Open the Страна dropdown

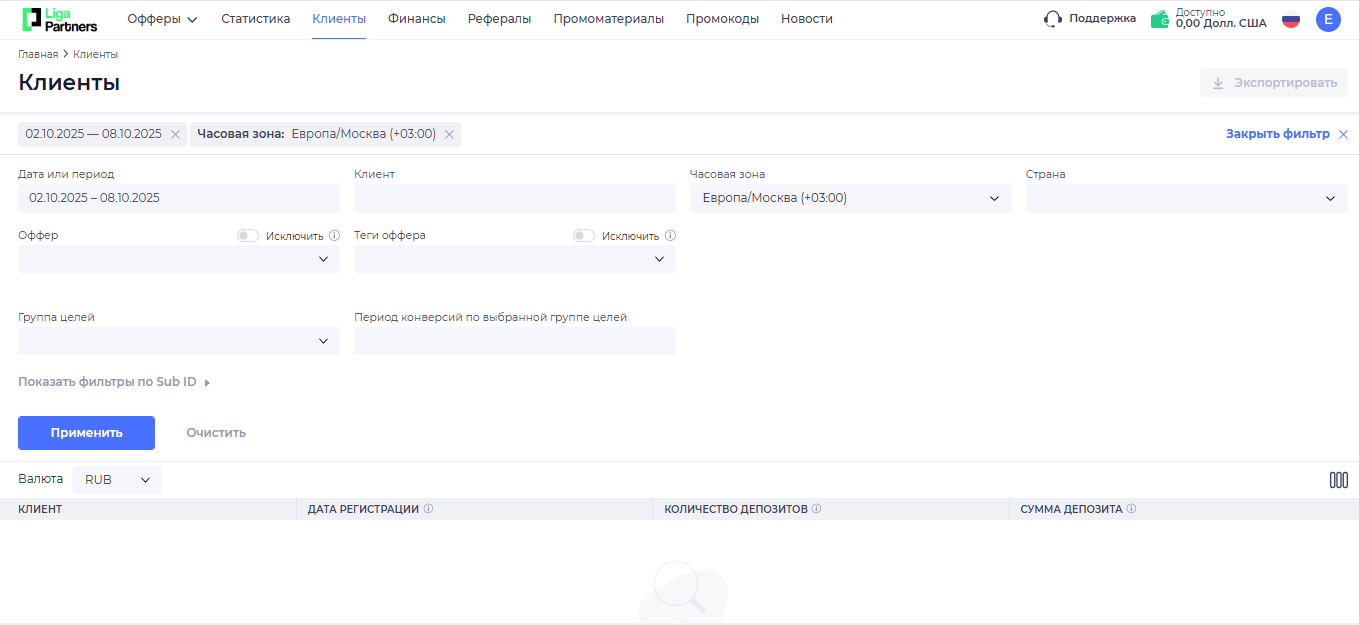1185,198
